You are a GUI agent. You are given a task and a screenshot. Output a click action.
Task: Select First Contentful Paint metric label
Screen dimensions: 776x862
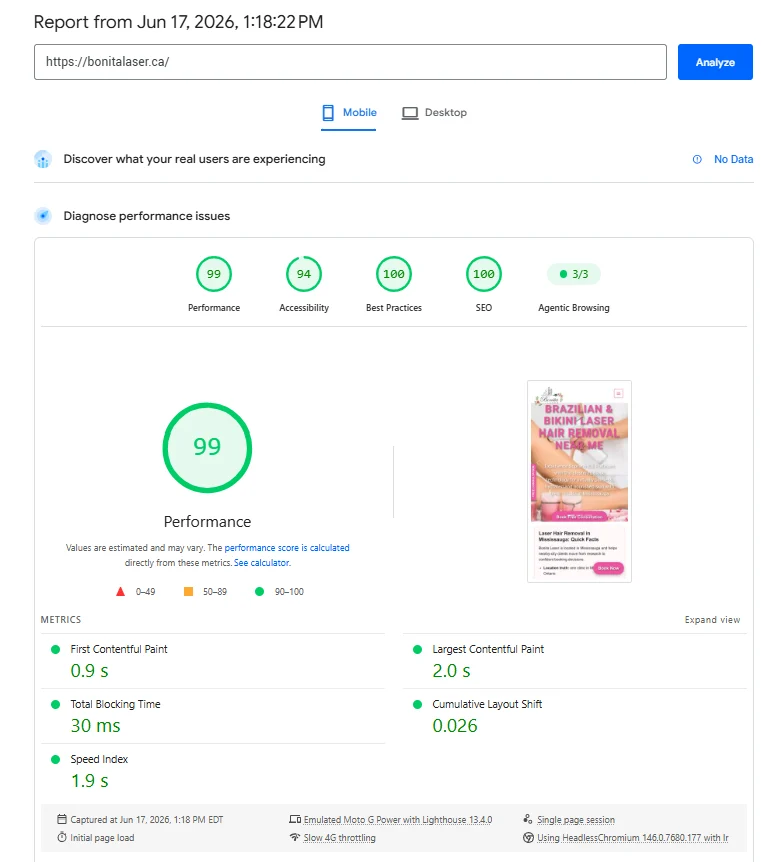119,649
